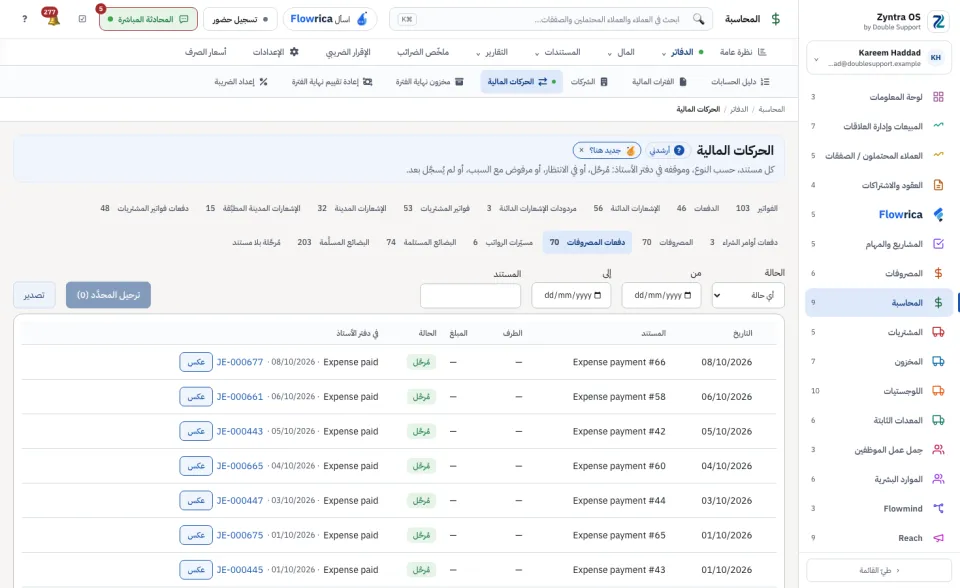Viewport: 960px width, 588px height.
Task: Collapse the sidebar with طيّ القائمة
Action: (x=879, y=570)
